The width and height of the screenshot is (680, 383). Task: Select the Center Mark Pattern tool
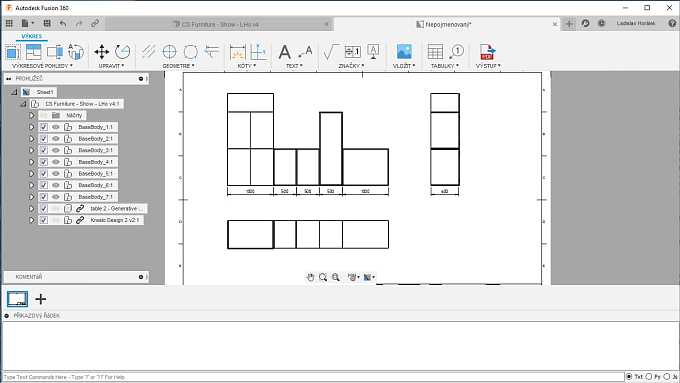[x=190, y=52]
